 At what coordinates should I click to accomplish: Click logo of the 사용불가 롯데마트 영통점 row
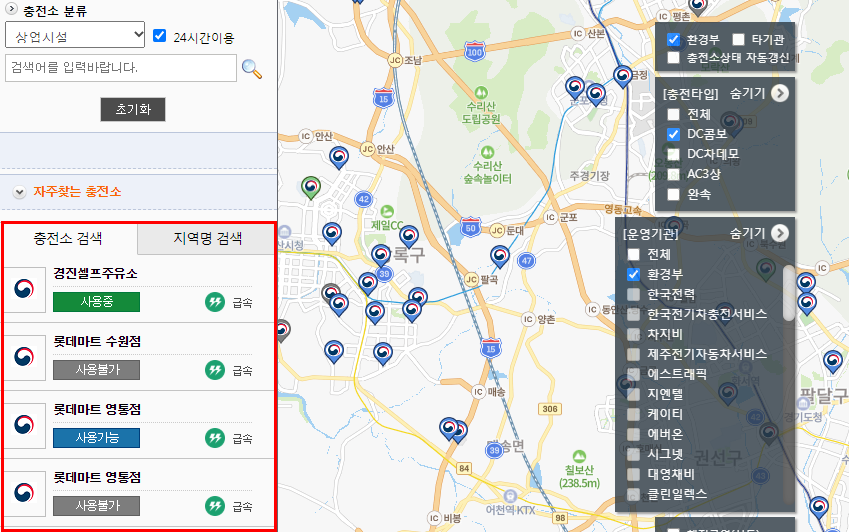24,493
